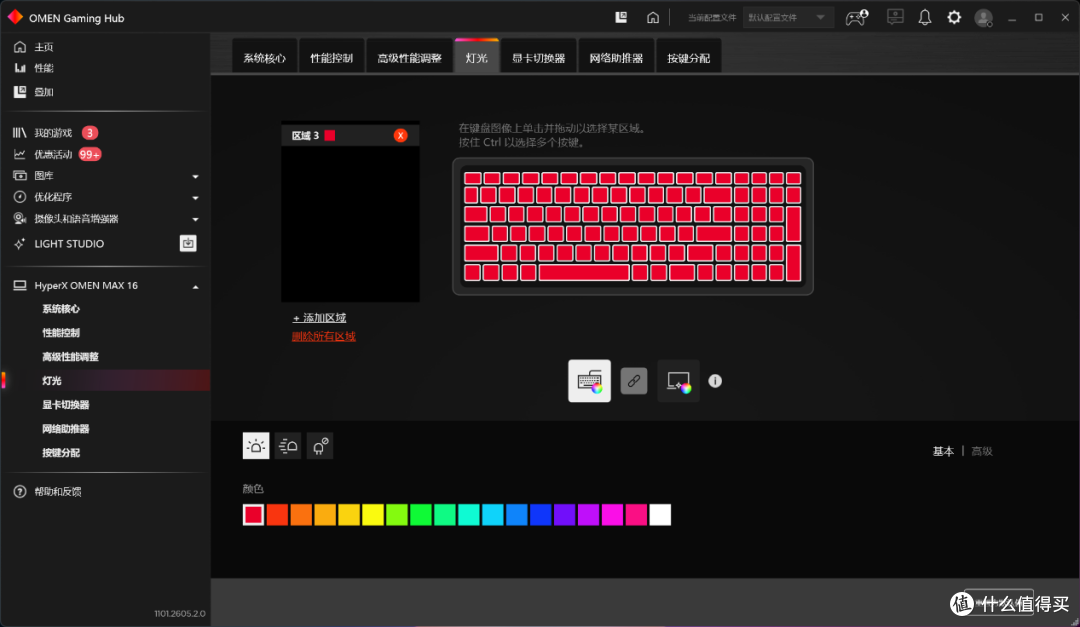Click the monitor chat icon in title bar
The height and width of the screenshot is (627, 1080).
(x=895, y=17)
